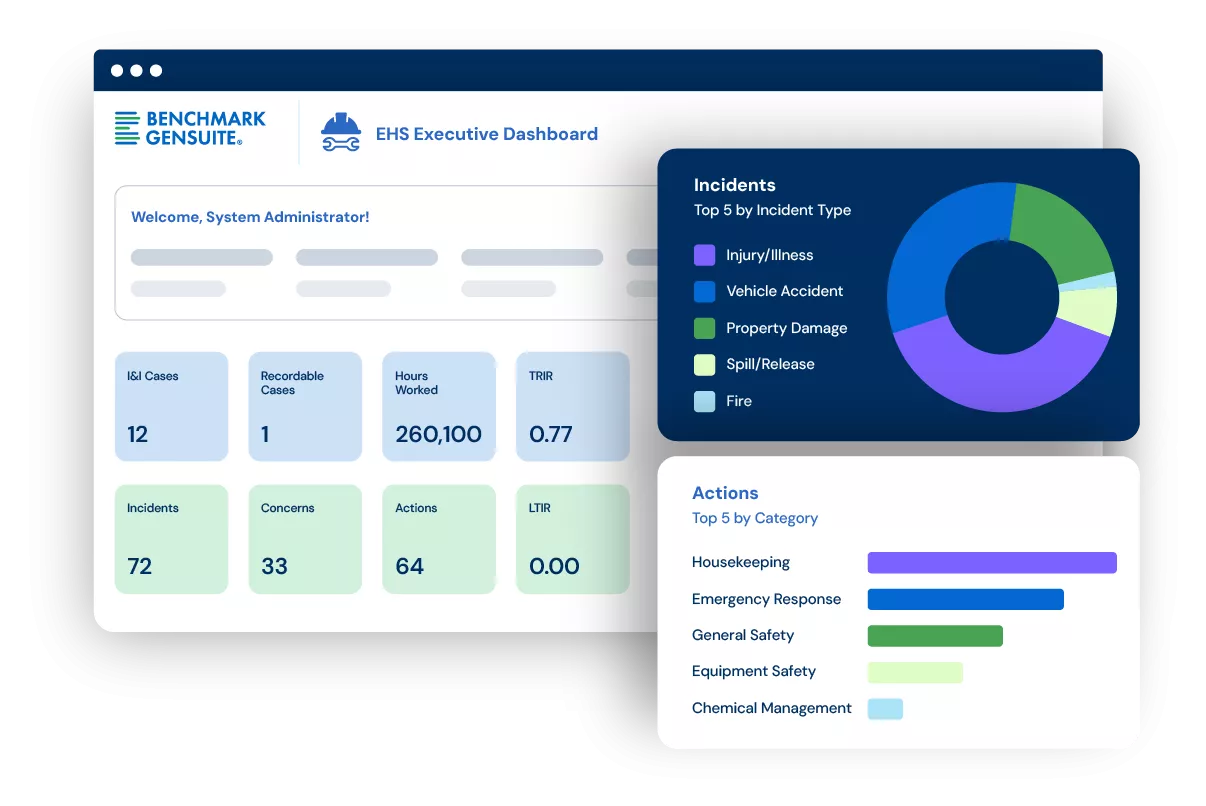
Task: Select the Property Damage green legend swatch
Action: tap(705, 328)
